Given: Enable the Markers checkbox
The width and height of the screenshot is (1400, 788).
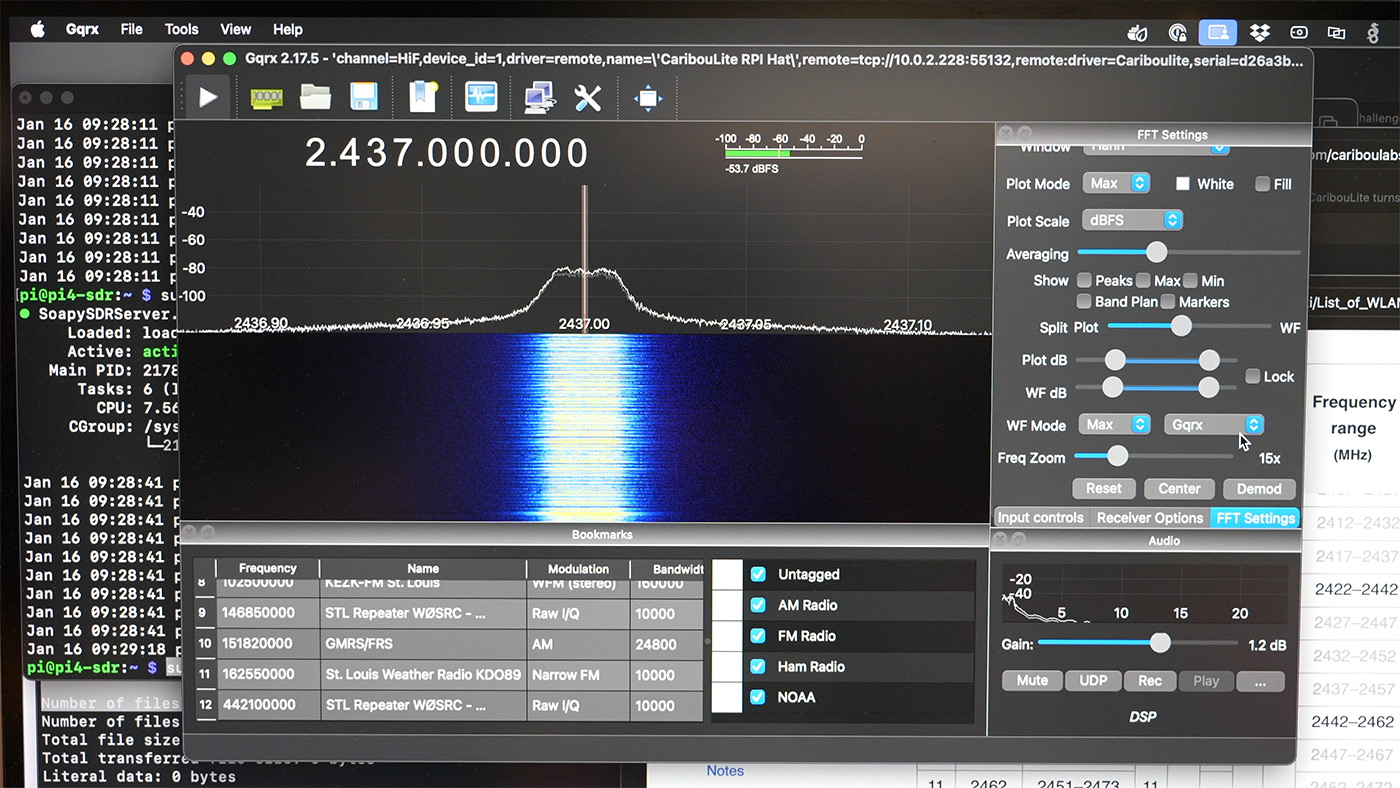Looking at the screenshot, I should point(1167,302).
